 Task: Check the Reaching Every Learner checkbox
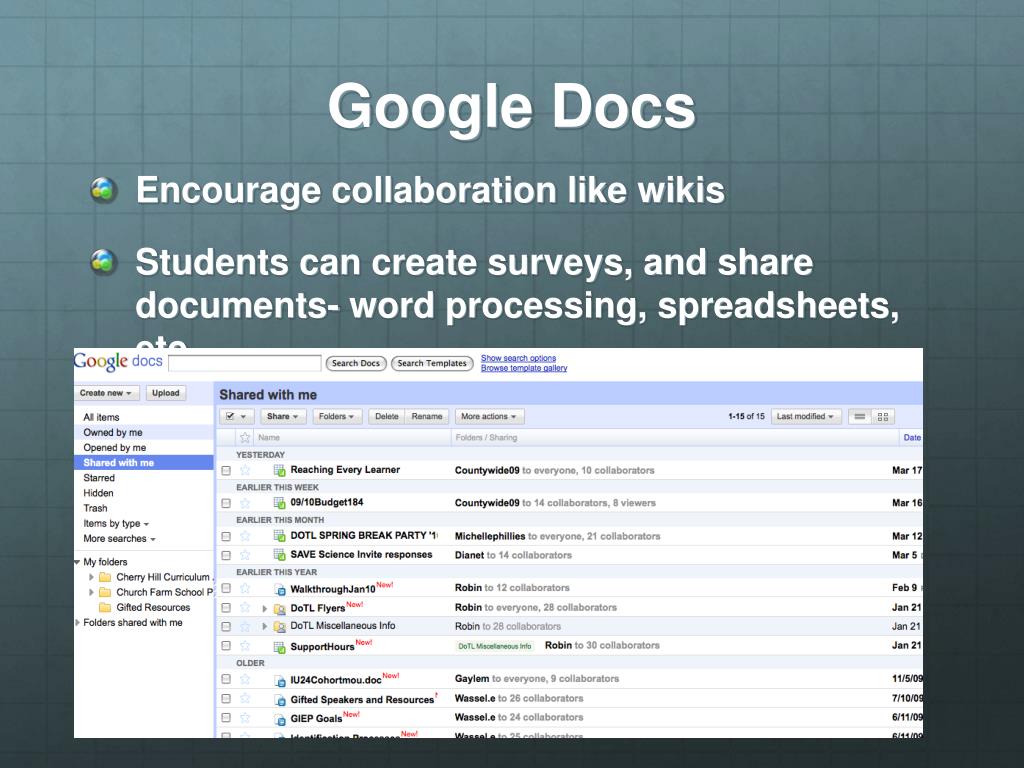pos(226,471)
